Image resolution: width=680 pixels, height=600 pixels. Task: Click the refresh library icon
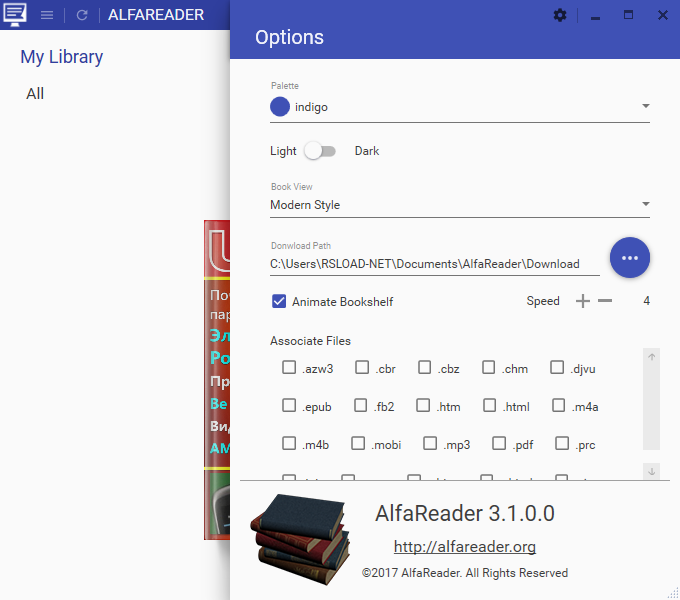click(x=82, y=15)
